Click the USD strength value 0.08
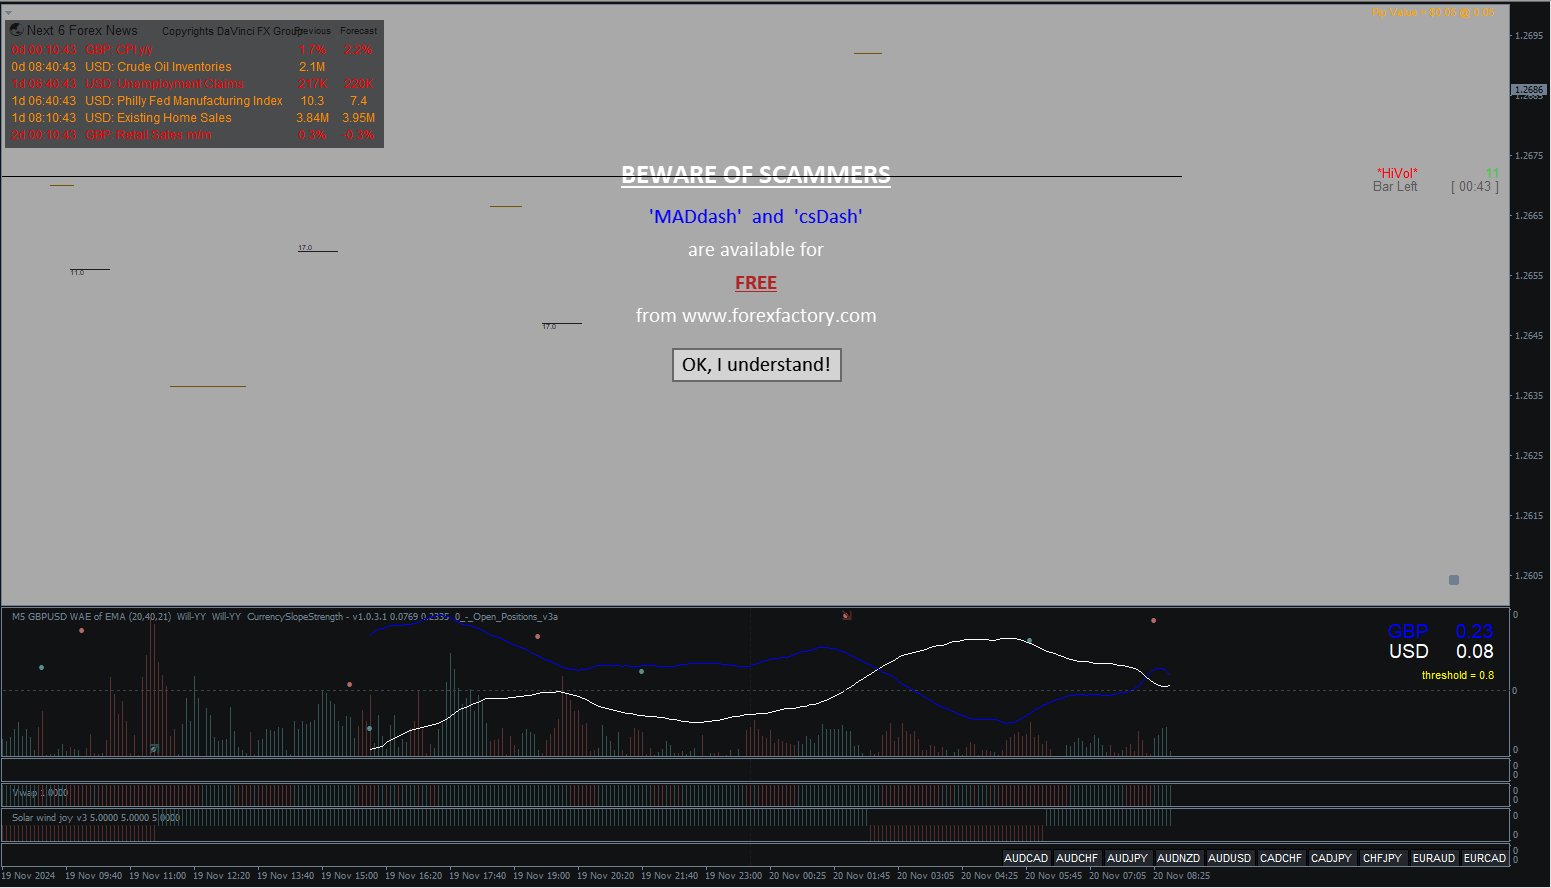Screen dimensions: 1551x888 tap(1475, 652)
